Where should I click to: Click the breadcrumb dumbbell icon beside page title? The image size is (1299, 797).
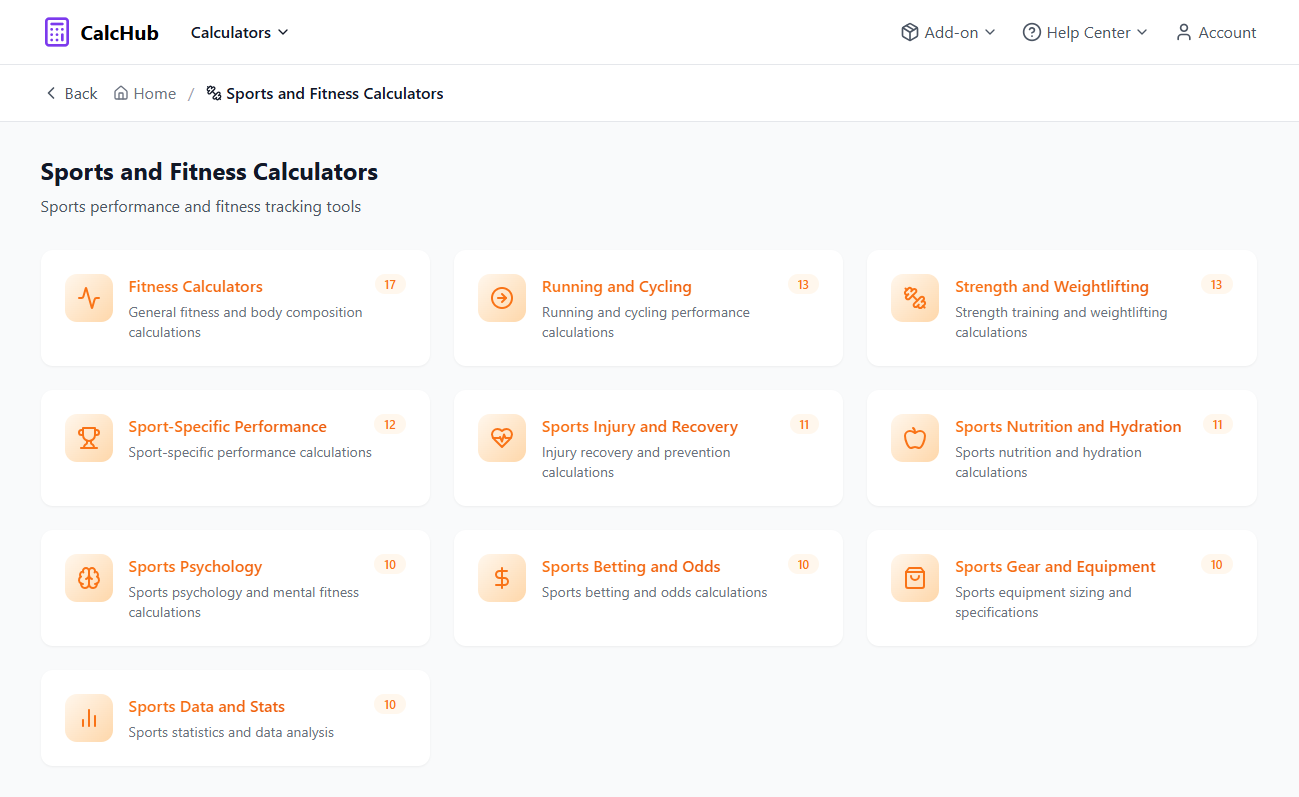click(213, 93)
